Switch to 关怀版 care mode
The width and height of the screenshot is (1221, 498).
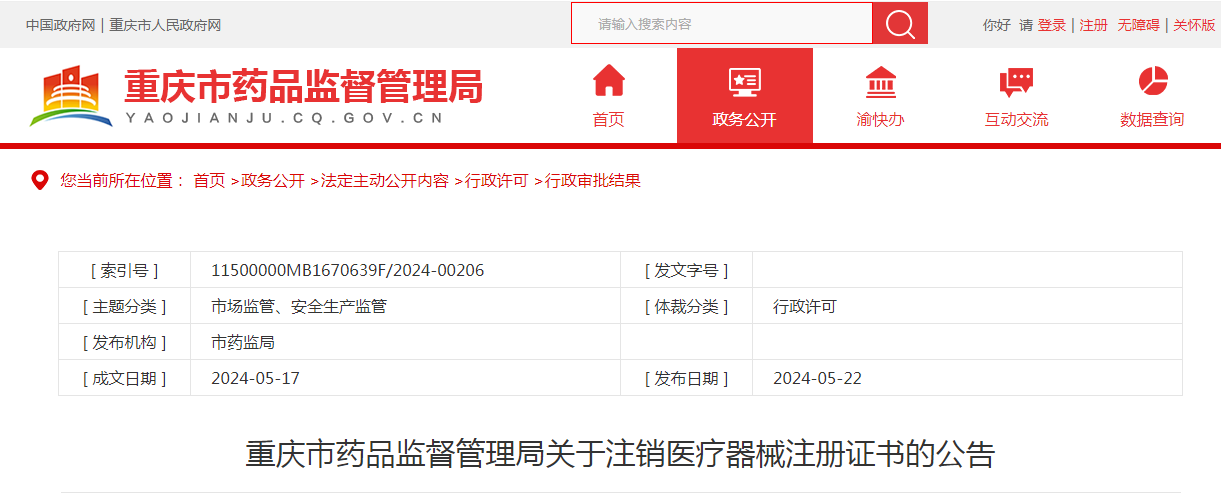(1194, 25)
